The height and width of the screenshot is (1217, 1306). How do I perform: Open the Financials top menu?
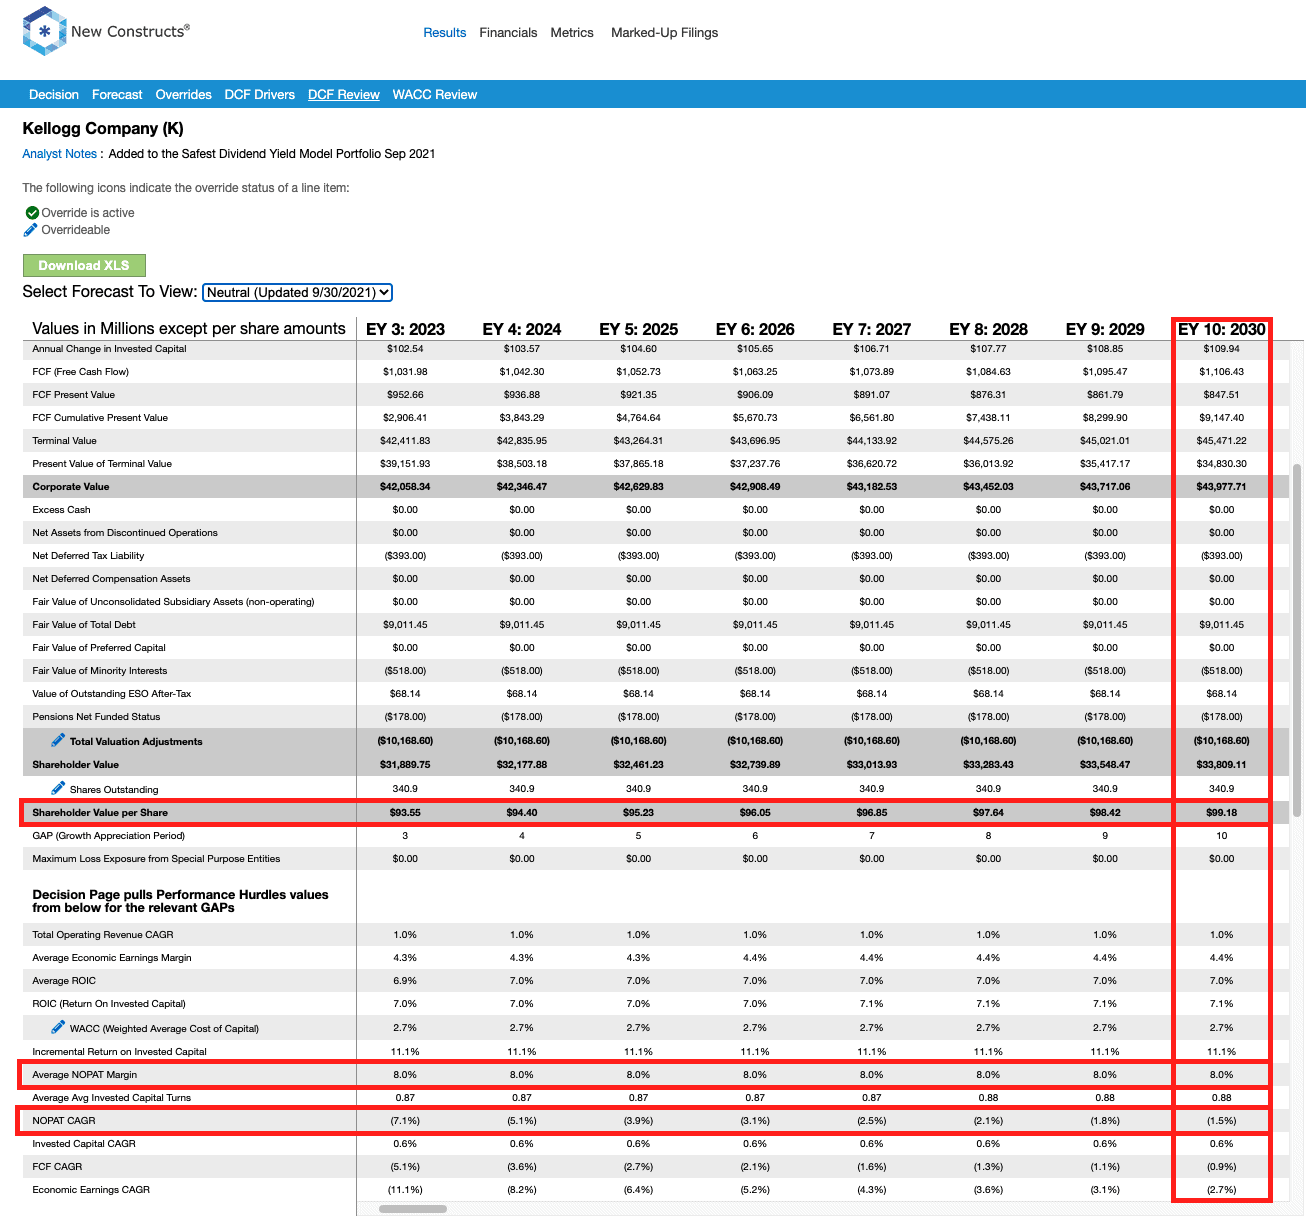(508, 33)
